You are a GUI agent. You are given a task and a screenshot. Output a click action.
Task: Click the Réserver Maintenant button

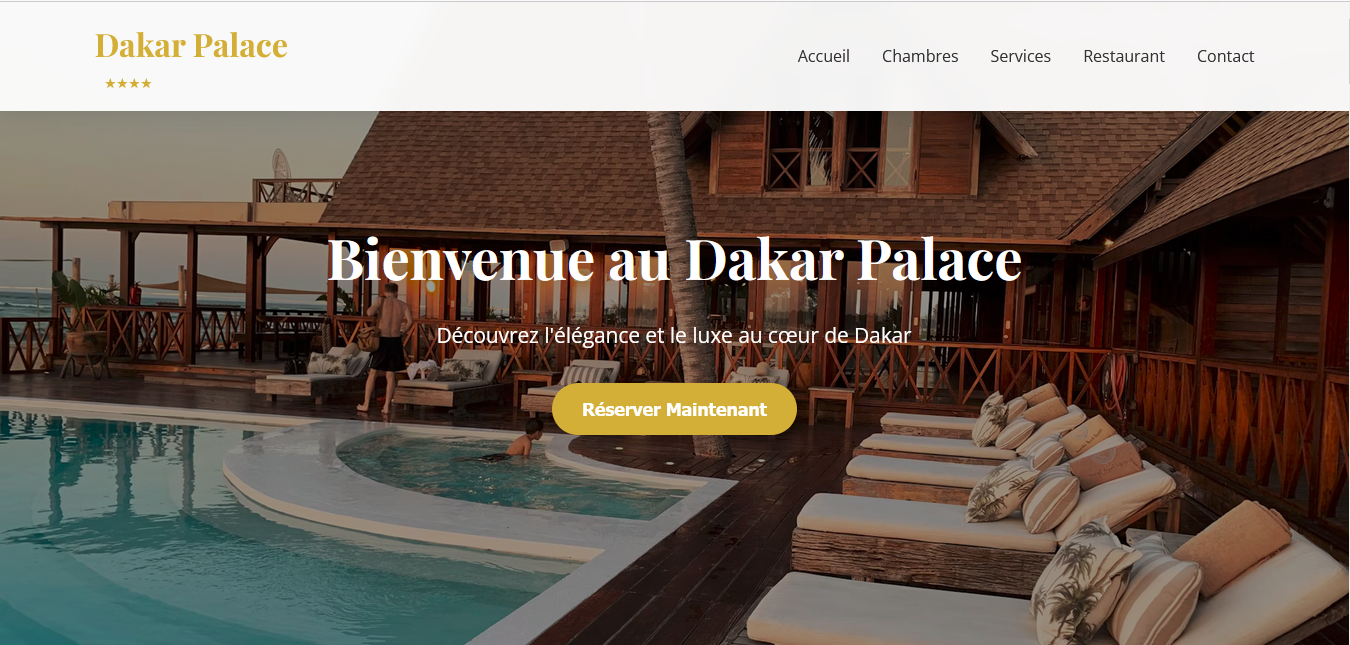point(674,409)
